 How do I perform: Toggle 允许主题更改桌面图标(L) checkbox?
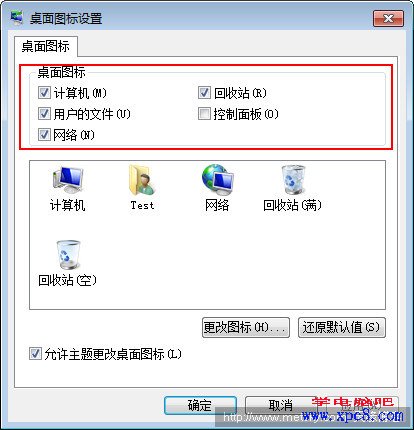pyautogui.click(x=35, y=354)
